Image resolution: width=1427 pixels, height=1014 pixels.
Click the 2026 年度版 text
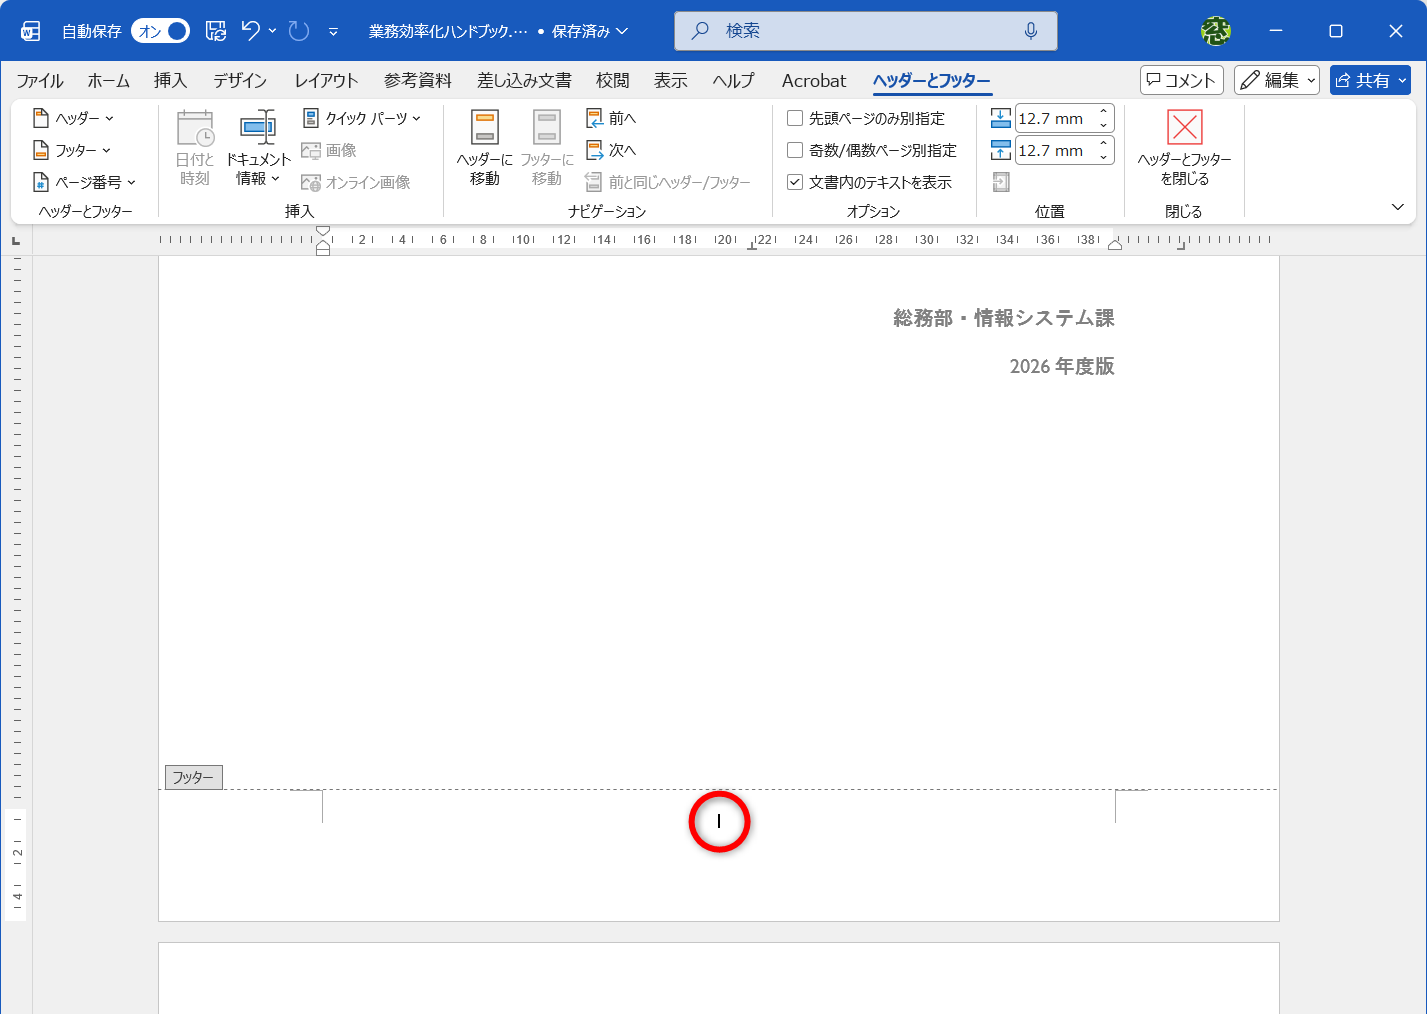(1062, 366)
